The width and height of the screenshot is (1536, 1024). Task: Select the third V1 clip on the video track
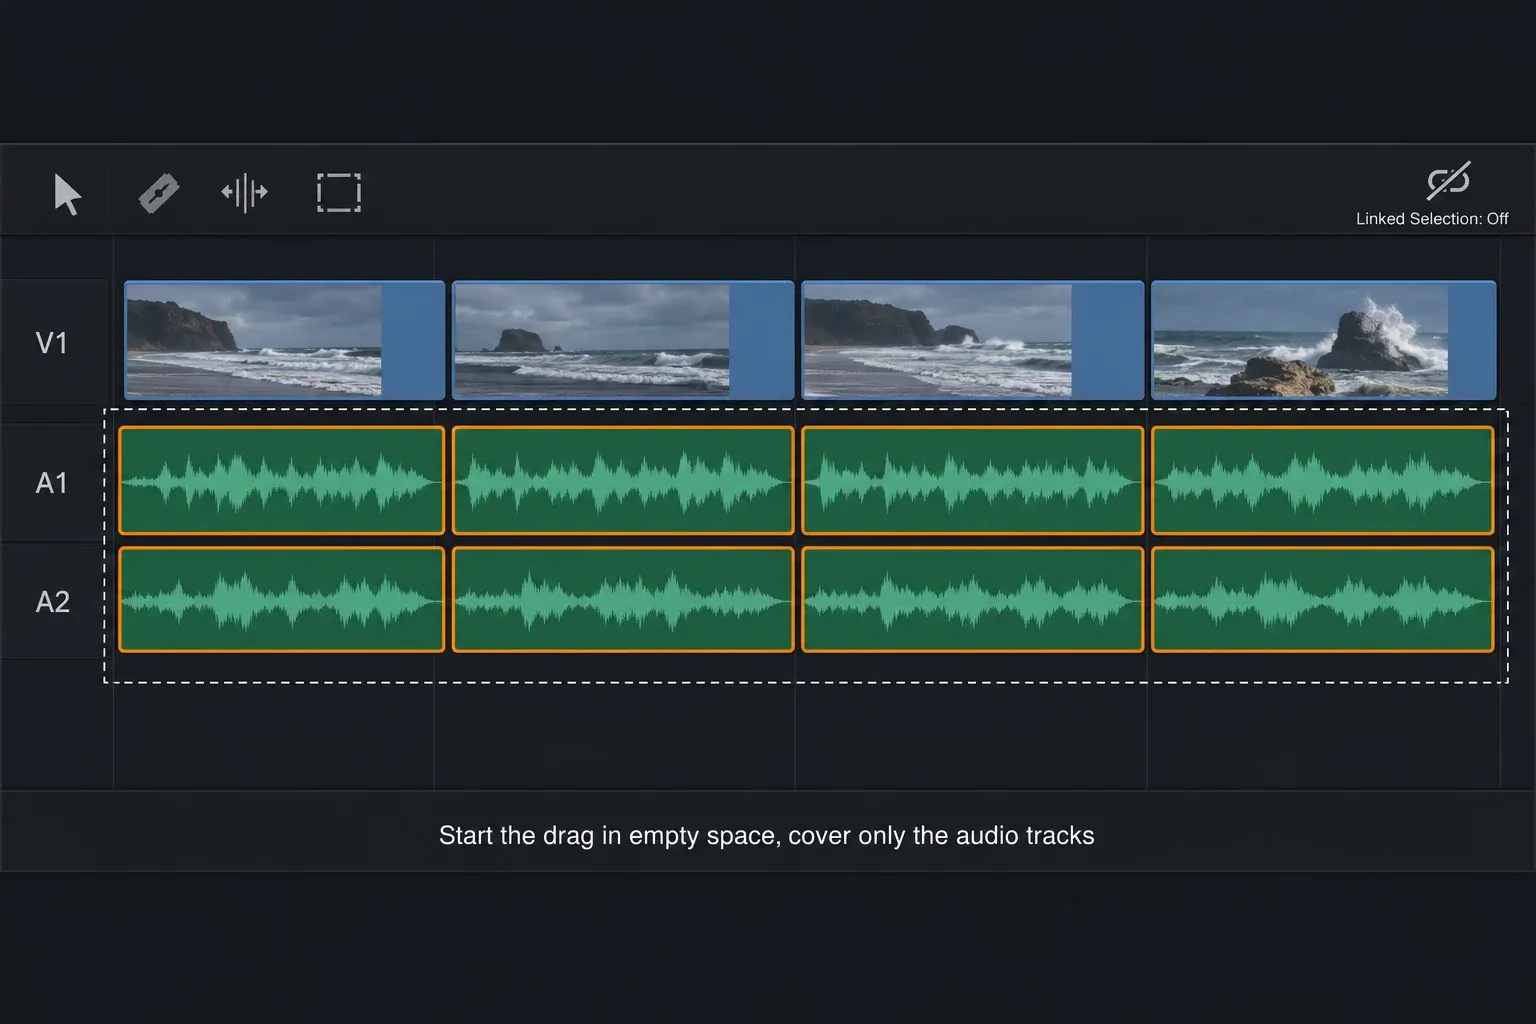(x=973, y=340)
